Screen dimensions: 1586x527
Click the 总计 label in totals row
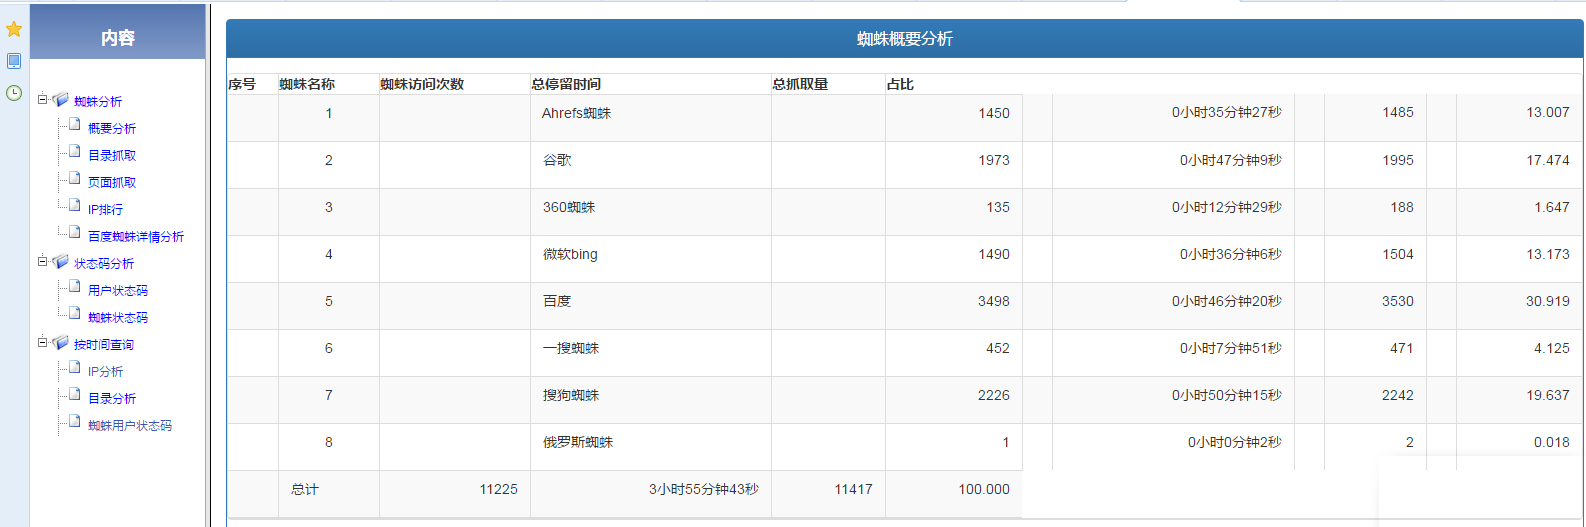(x=305, y=489)
